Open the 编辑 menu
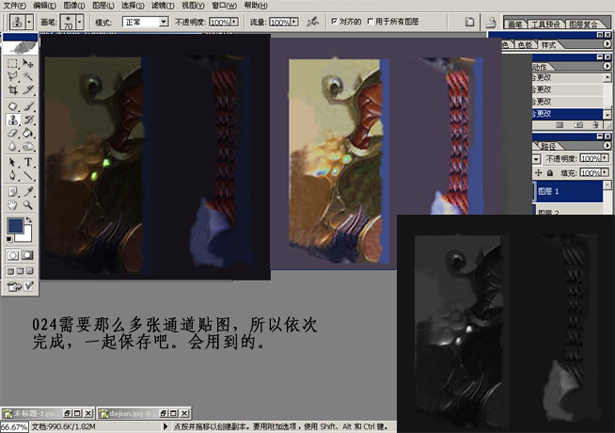The height and width of the screenshot is (433, 615). pos(44,5)
